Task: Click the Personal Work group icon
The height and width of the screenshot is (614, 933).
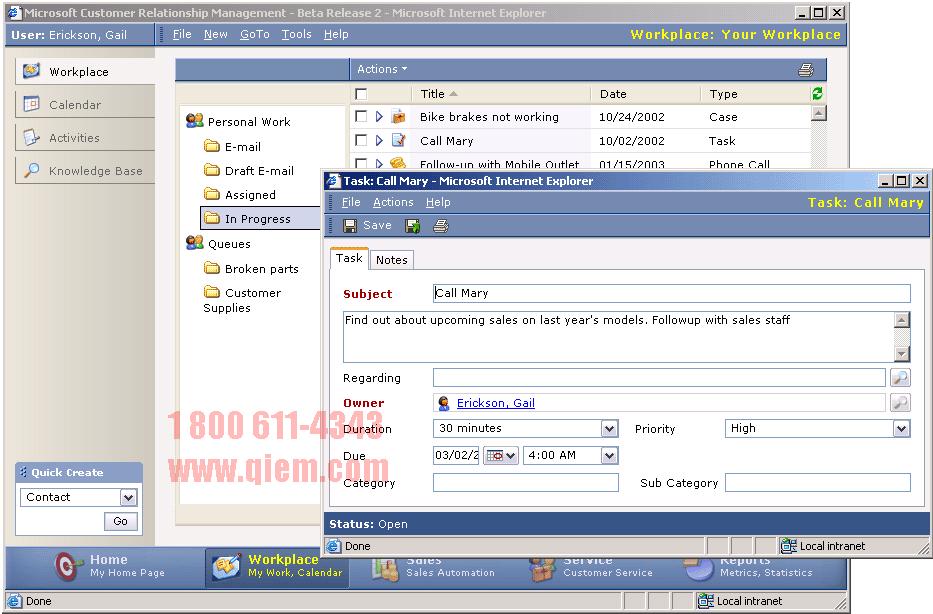Action: 195,121
